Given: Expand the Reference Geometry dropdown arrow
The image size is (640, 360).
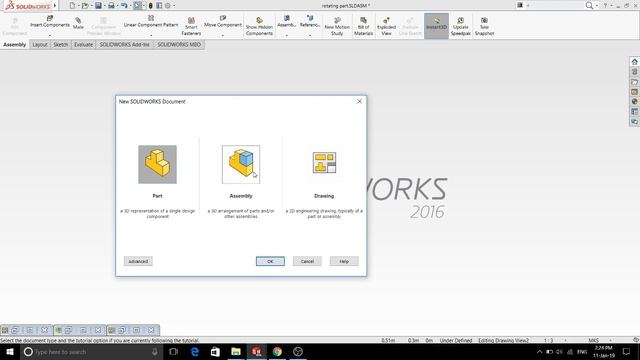Looking at the screenshot, I should (x=310, y=35).
